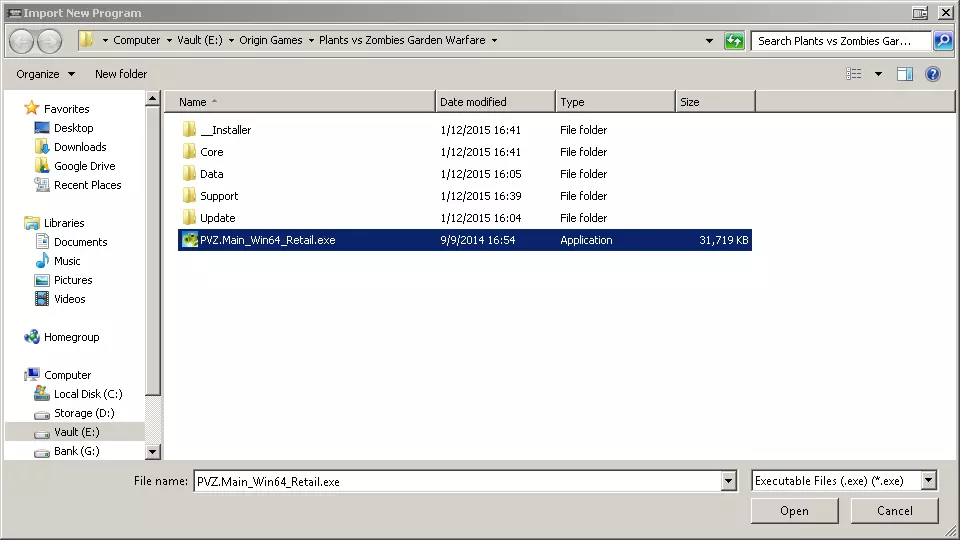Select the Pictures library icon
960x540 pixels.
coord(42,280)
